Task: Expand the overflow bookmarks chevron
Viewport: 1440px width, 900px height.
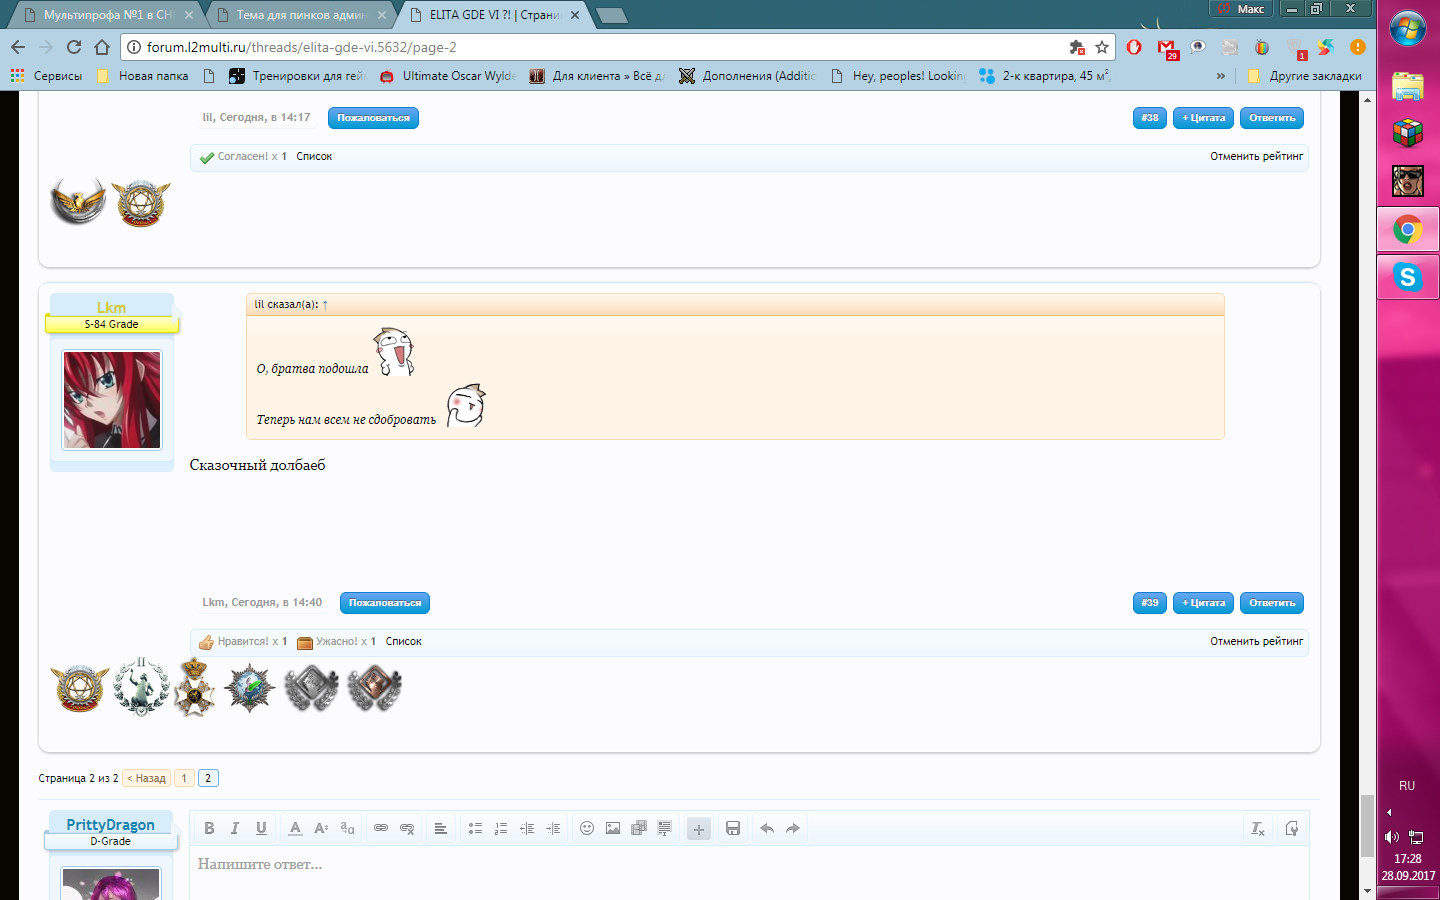Action: (1220, 76)
